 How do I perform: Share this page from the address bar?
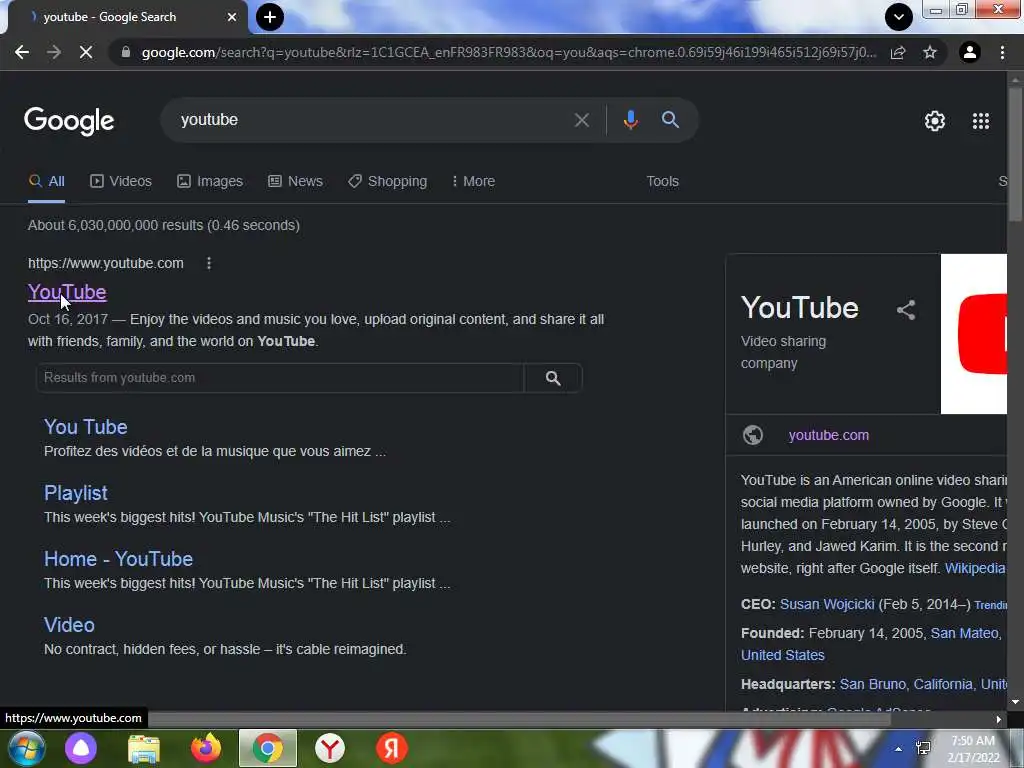[898, 52]
